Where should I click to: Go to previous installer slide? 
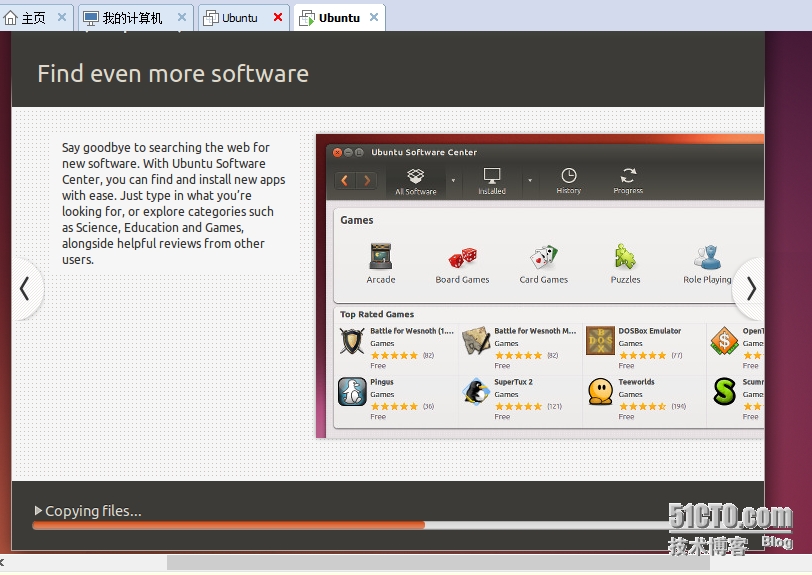pos(25,289)
